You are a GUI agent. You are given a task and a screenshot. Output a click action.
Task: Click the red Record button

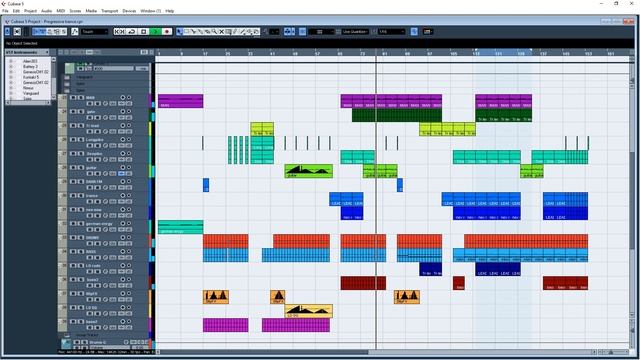167,31
